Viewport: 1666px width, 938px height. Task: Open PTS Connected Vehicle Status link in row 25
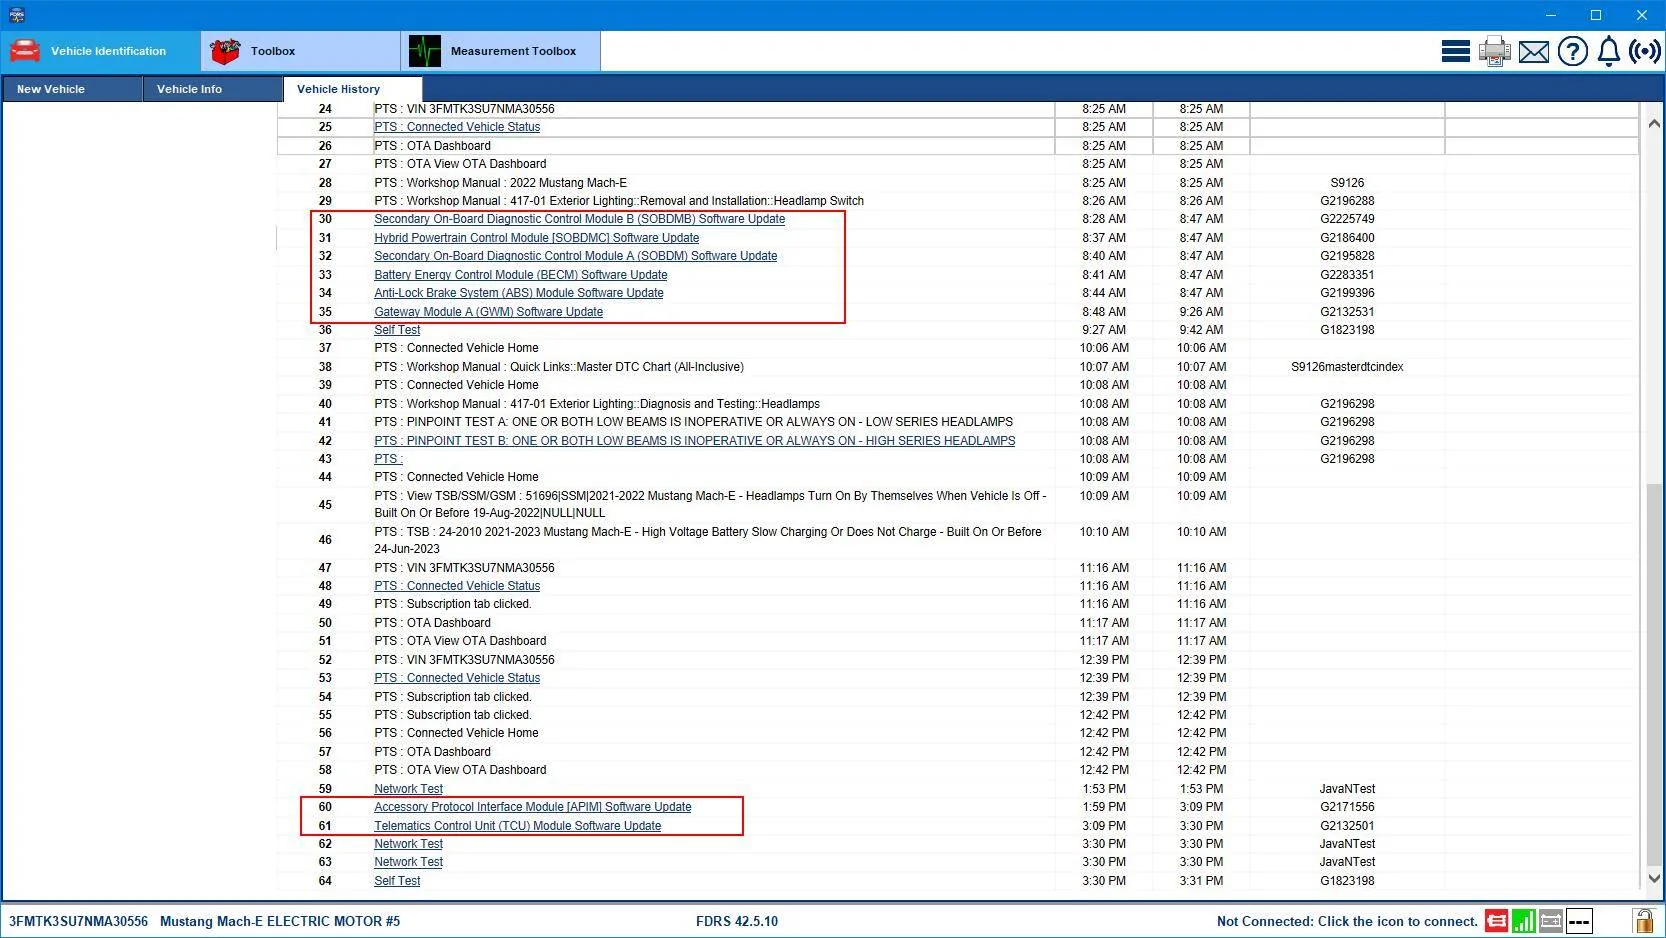[457, 127]
